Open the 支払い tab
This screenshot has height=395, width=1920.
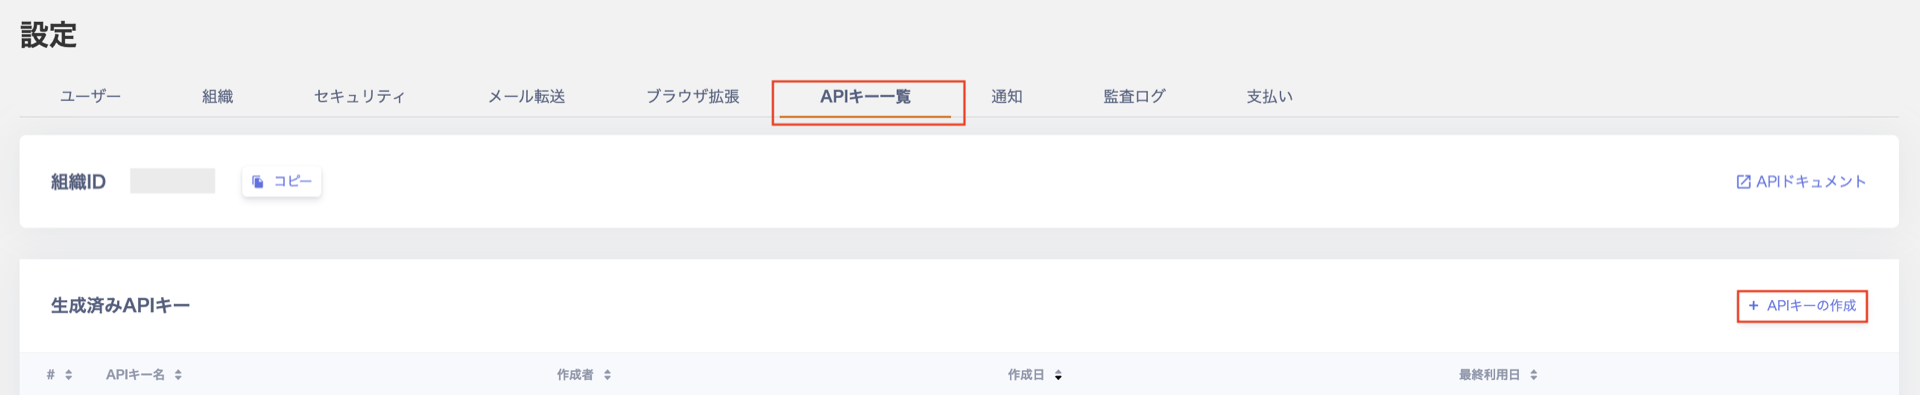[x=1269, y=96]
